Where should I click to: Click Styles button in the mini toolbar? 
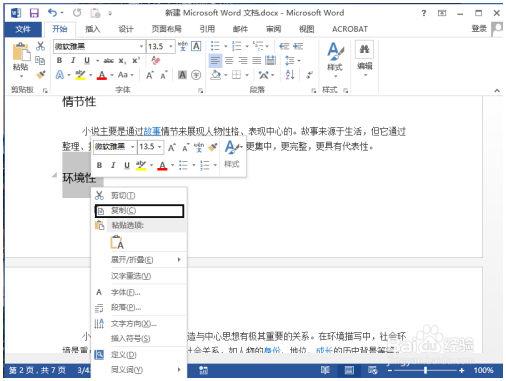click(232, 154)
